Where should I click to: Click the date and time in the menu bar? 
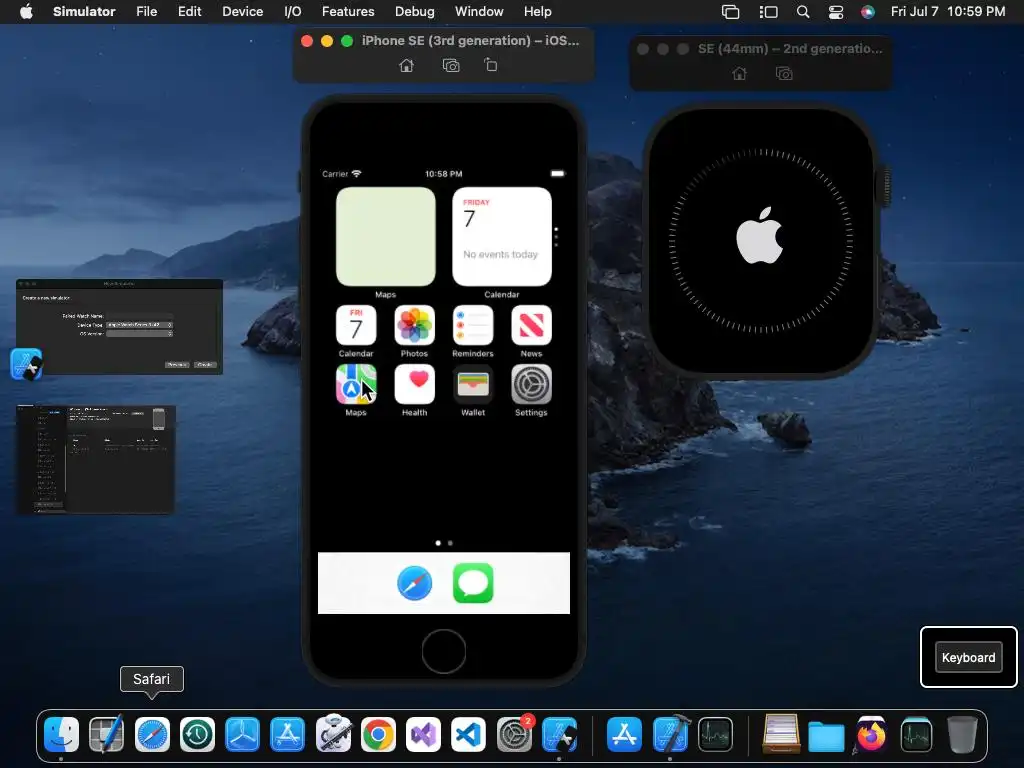click(x=948, y=12)
